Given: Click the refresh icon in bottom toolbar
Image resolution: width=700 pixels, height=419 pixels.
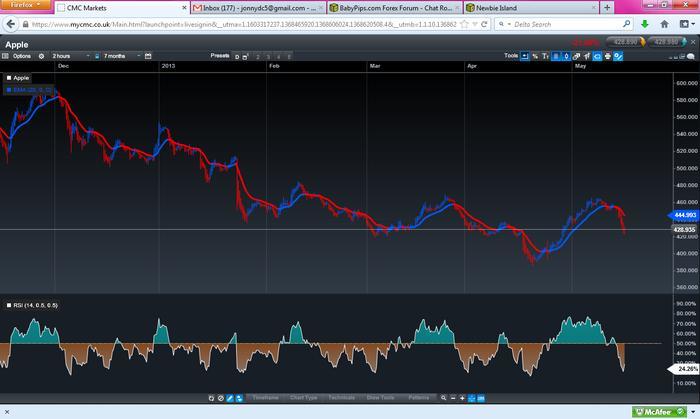Looking at the screenshot, I should pyautogui.click(x=211, y=398).
